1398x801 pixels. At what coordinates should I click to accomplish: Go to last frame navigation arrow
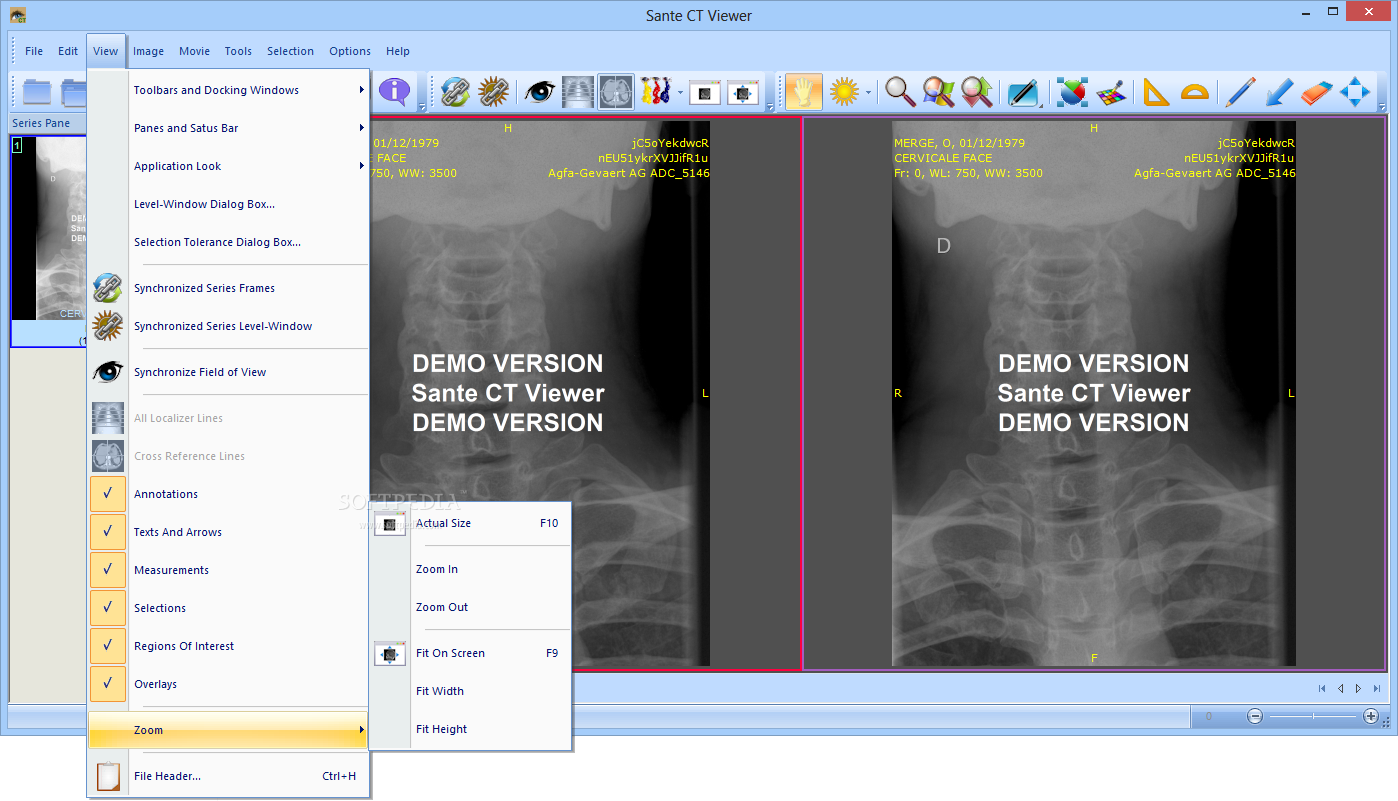point(1377,688)
